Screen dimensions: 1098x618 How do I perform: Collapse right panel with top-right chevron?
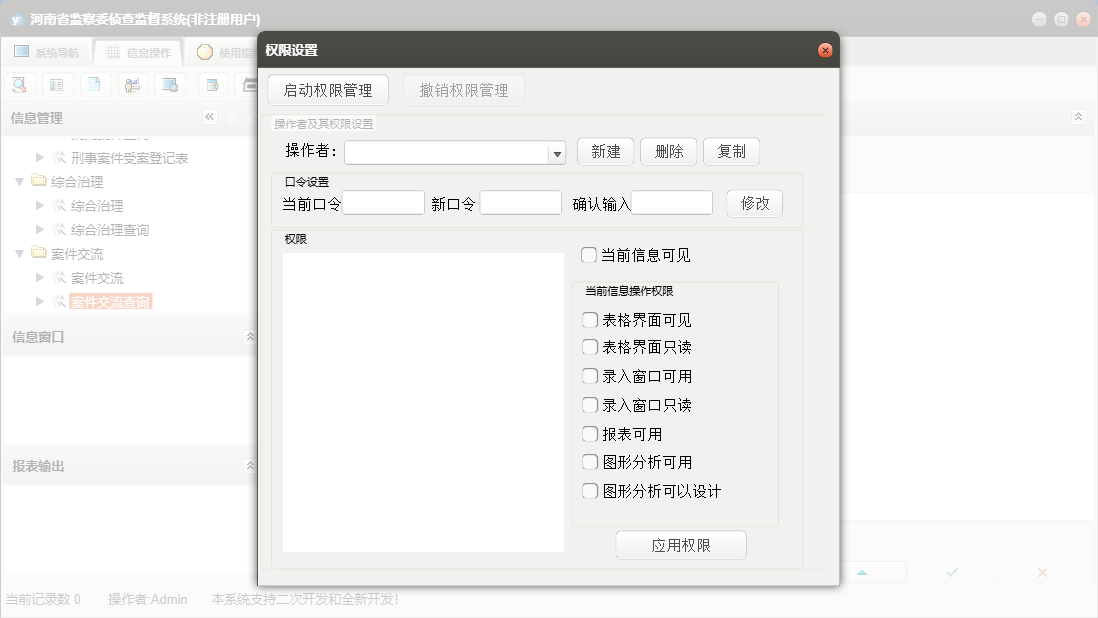[1078, 117]
